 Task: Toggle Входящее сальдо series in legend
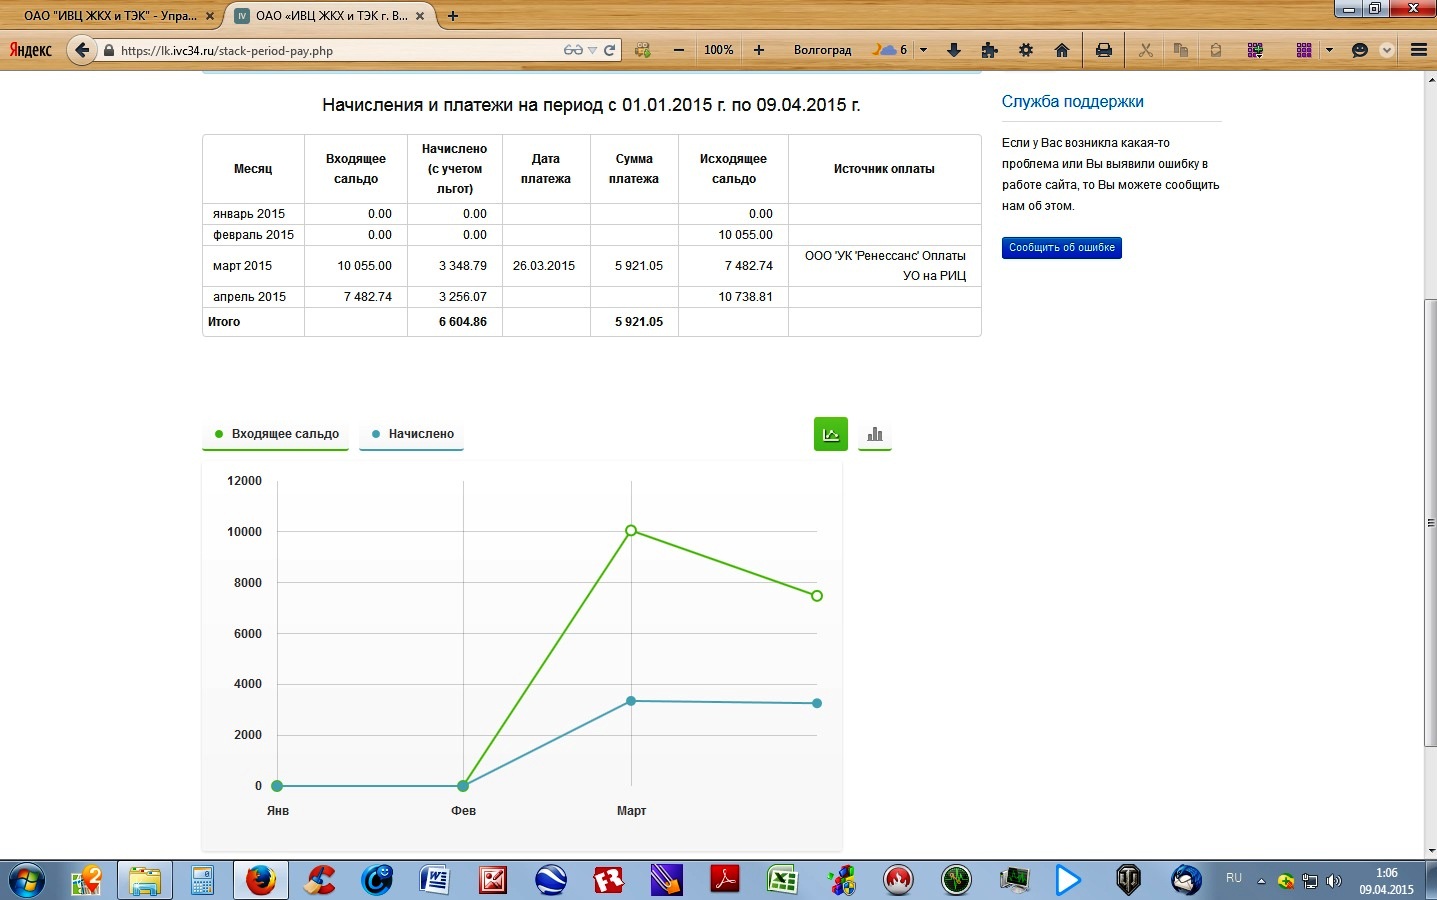coord(276,434)
